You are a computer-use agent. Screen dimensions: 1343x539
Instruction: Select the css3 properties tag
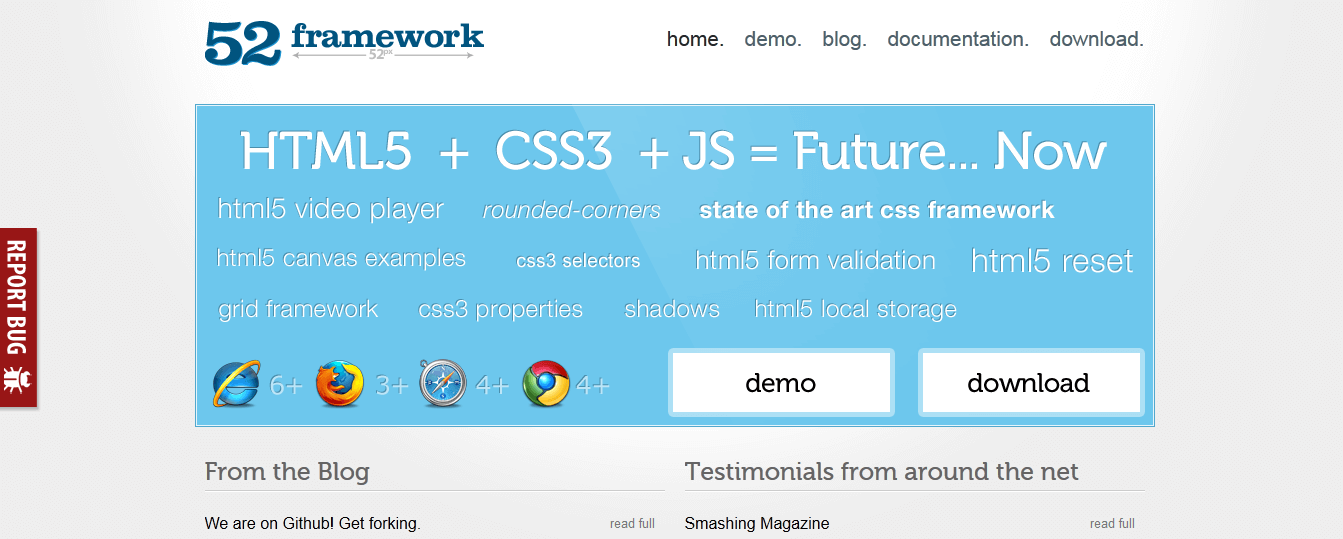click(500, 310)
